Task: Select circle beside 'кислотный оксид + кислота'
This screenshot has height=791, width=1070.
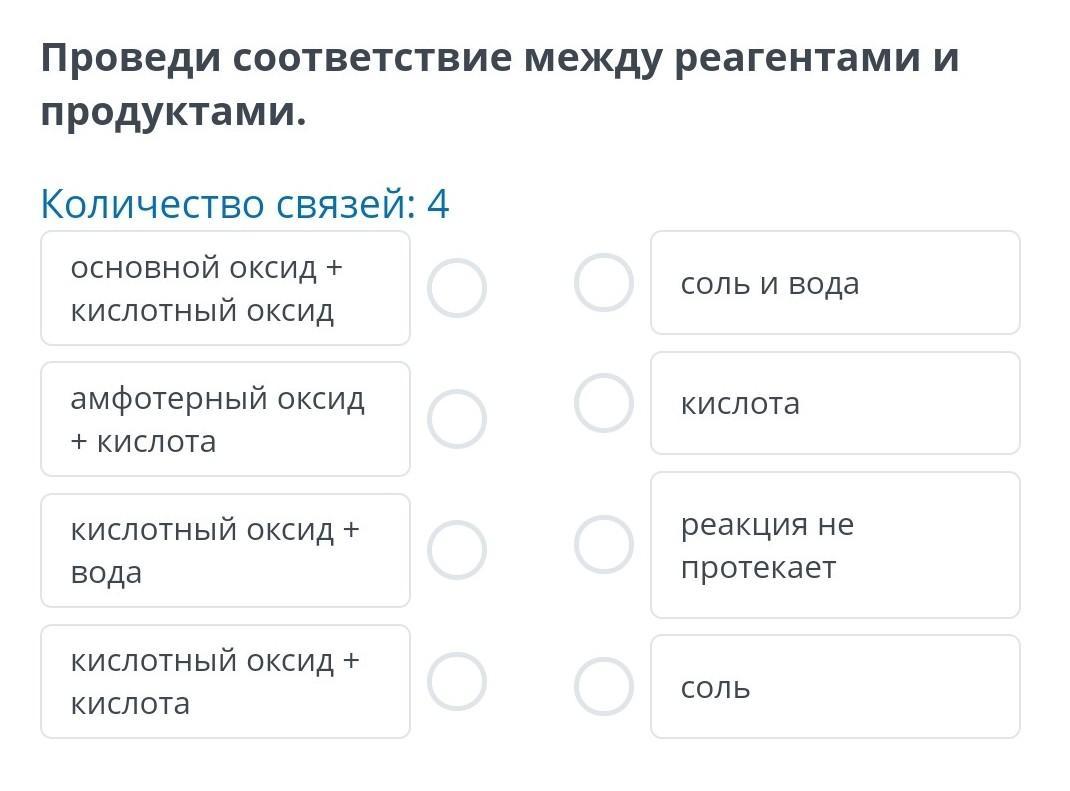Action: [x=457, y=681]
